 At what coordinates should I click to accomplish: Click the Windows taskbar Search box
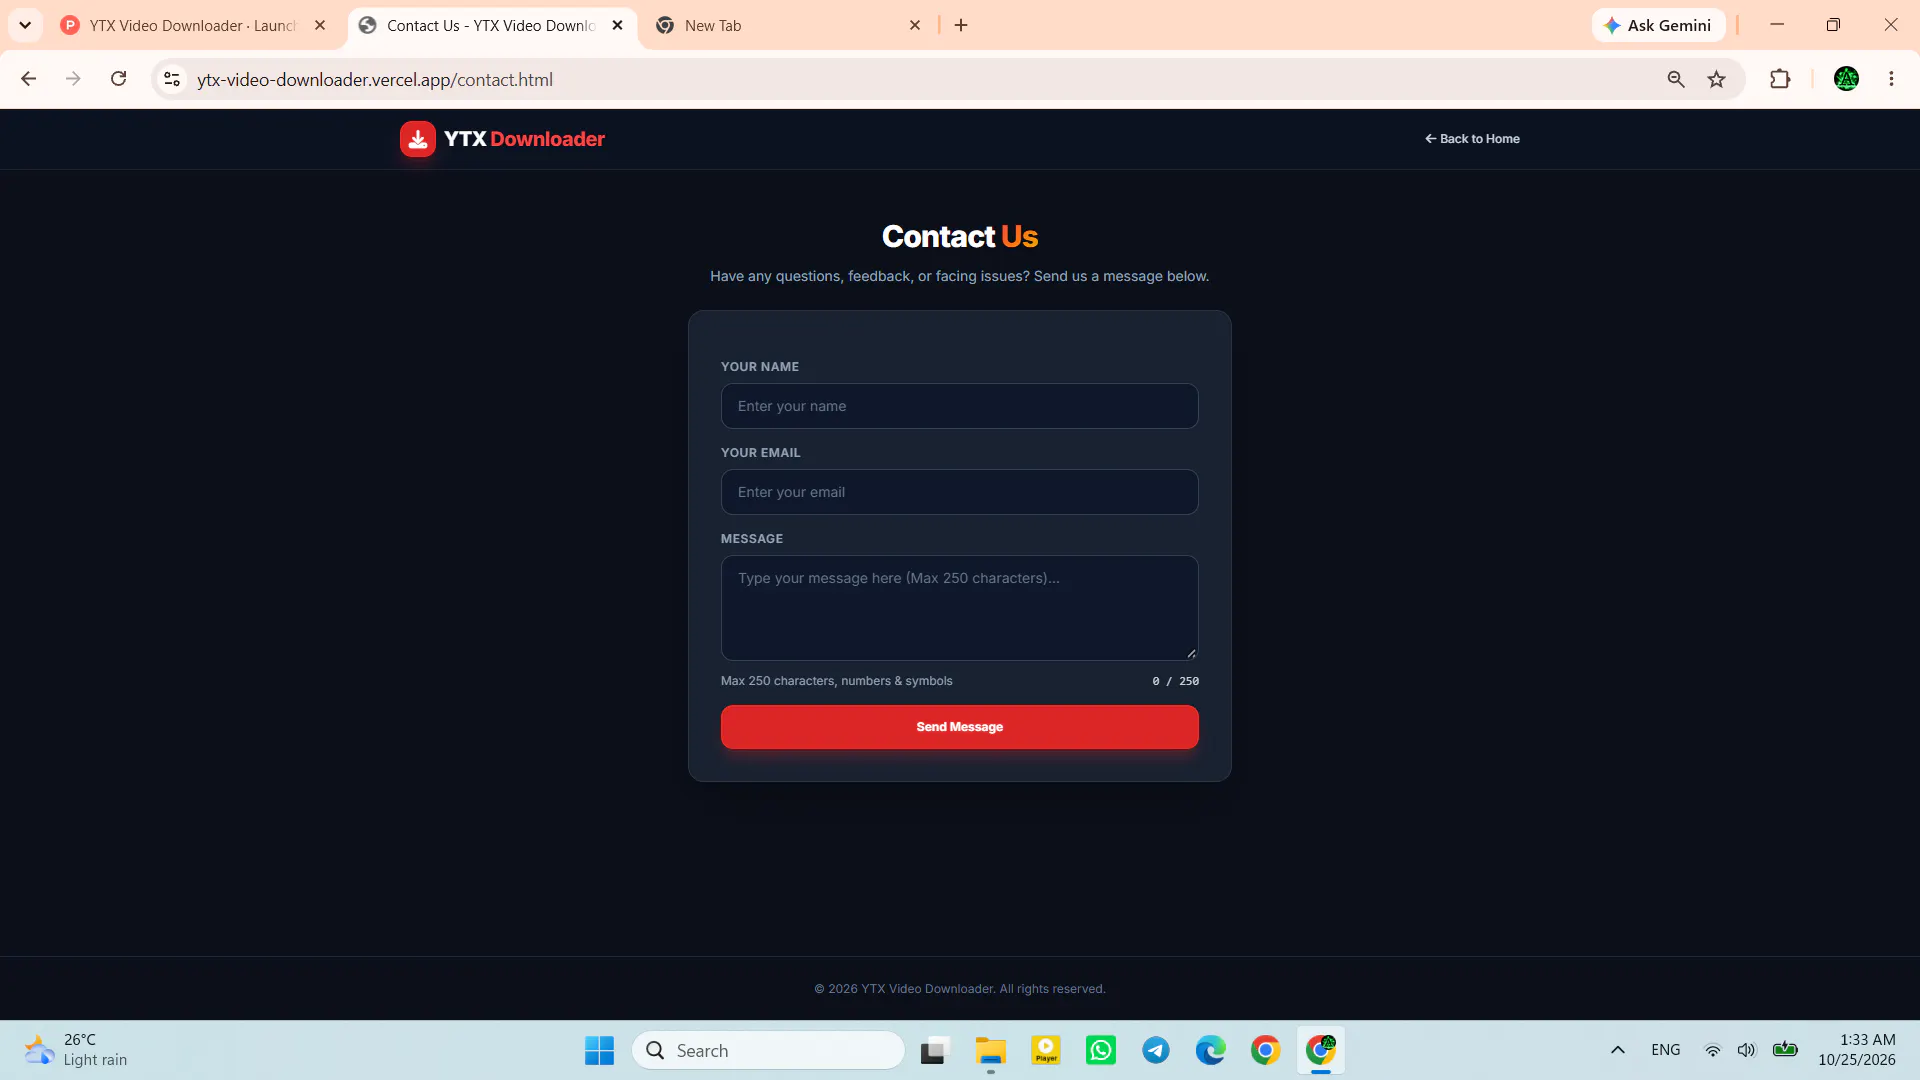(768, 1050)
